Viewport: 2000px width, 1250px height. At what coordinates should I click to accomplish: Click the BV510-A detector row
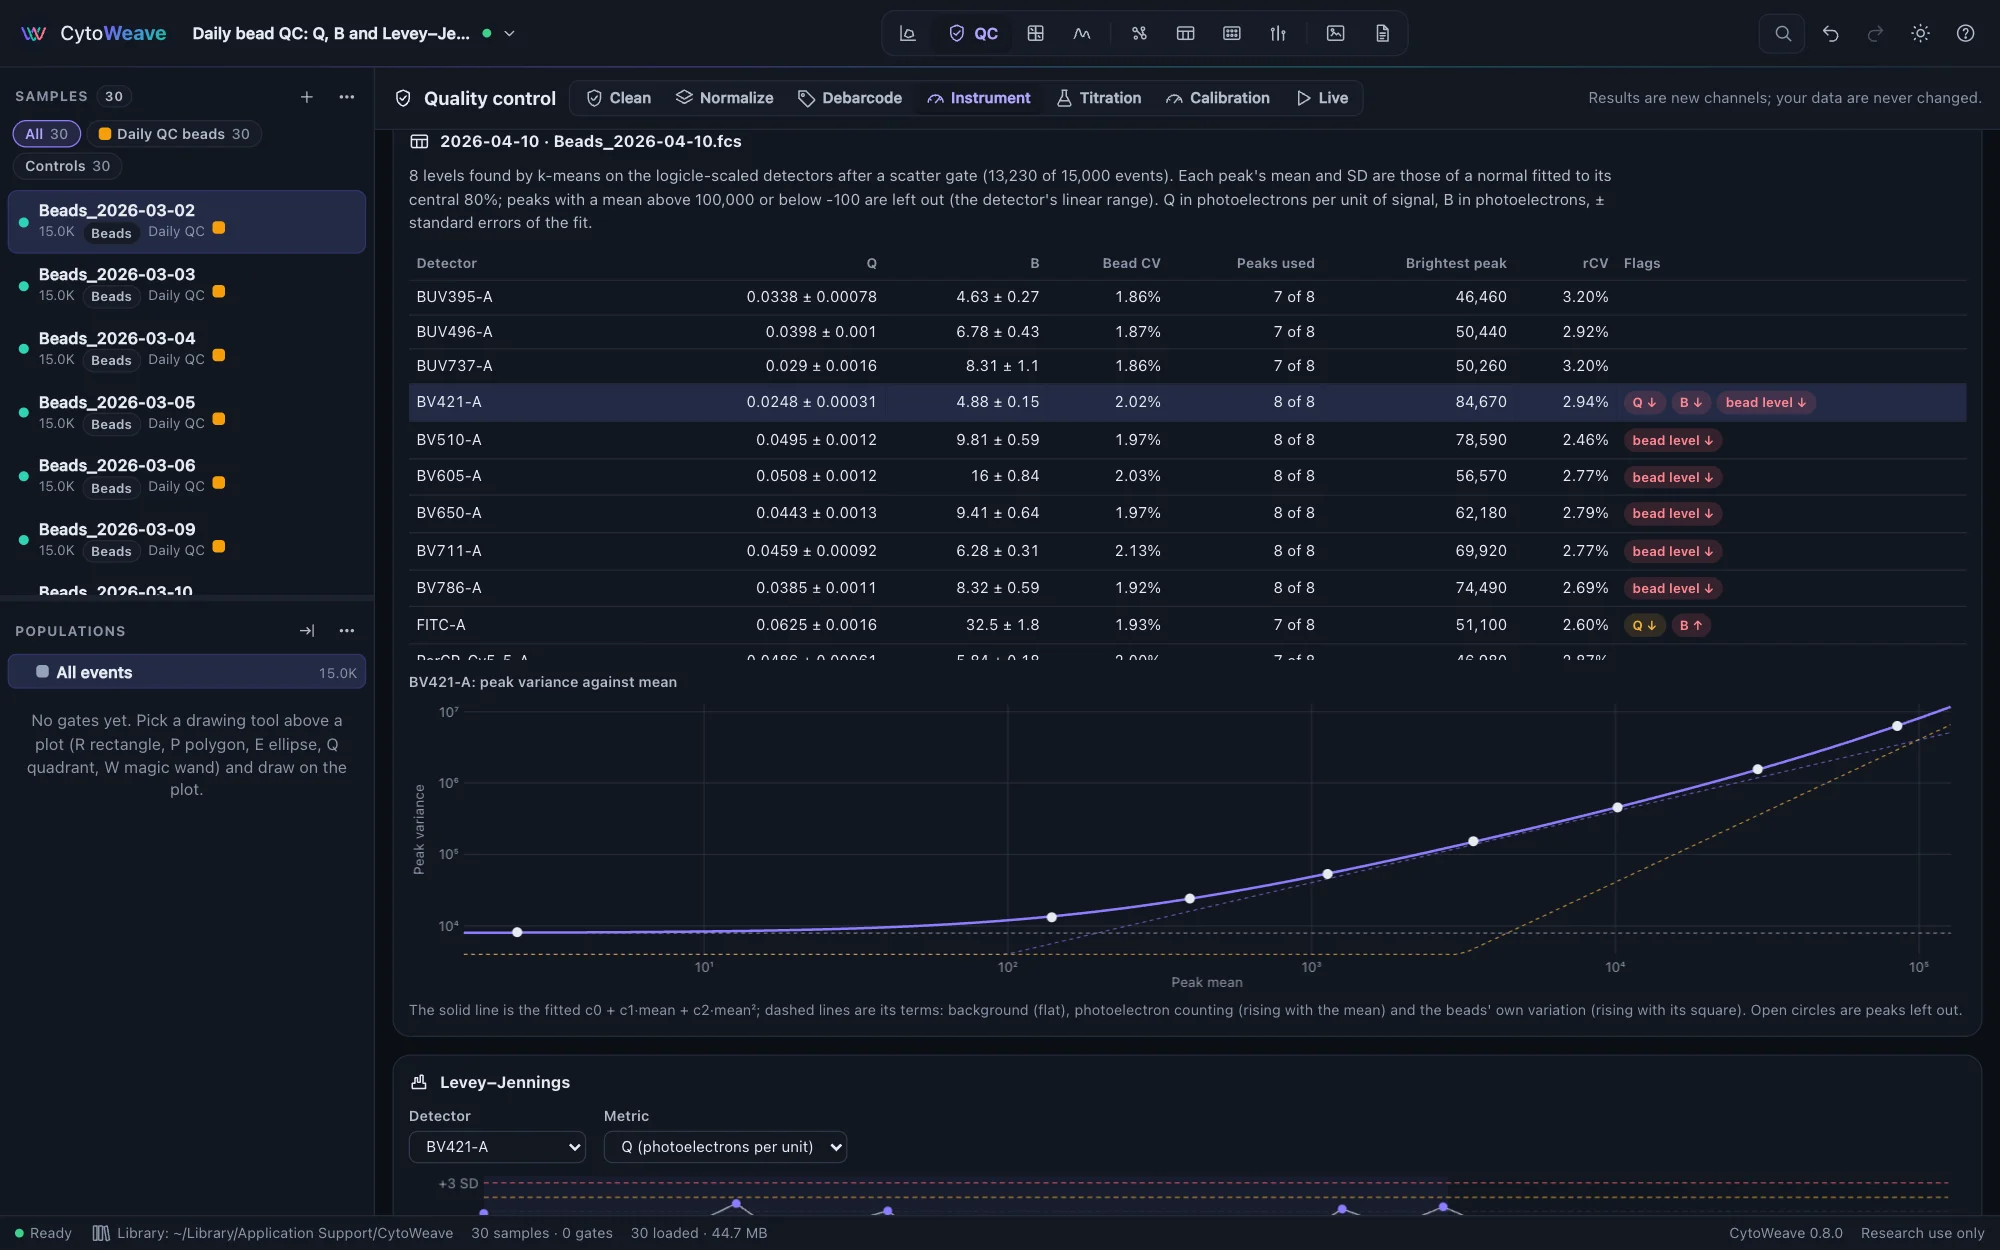point(1187,440)
